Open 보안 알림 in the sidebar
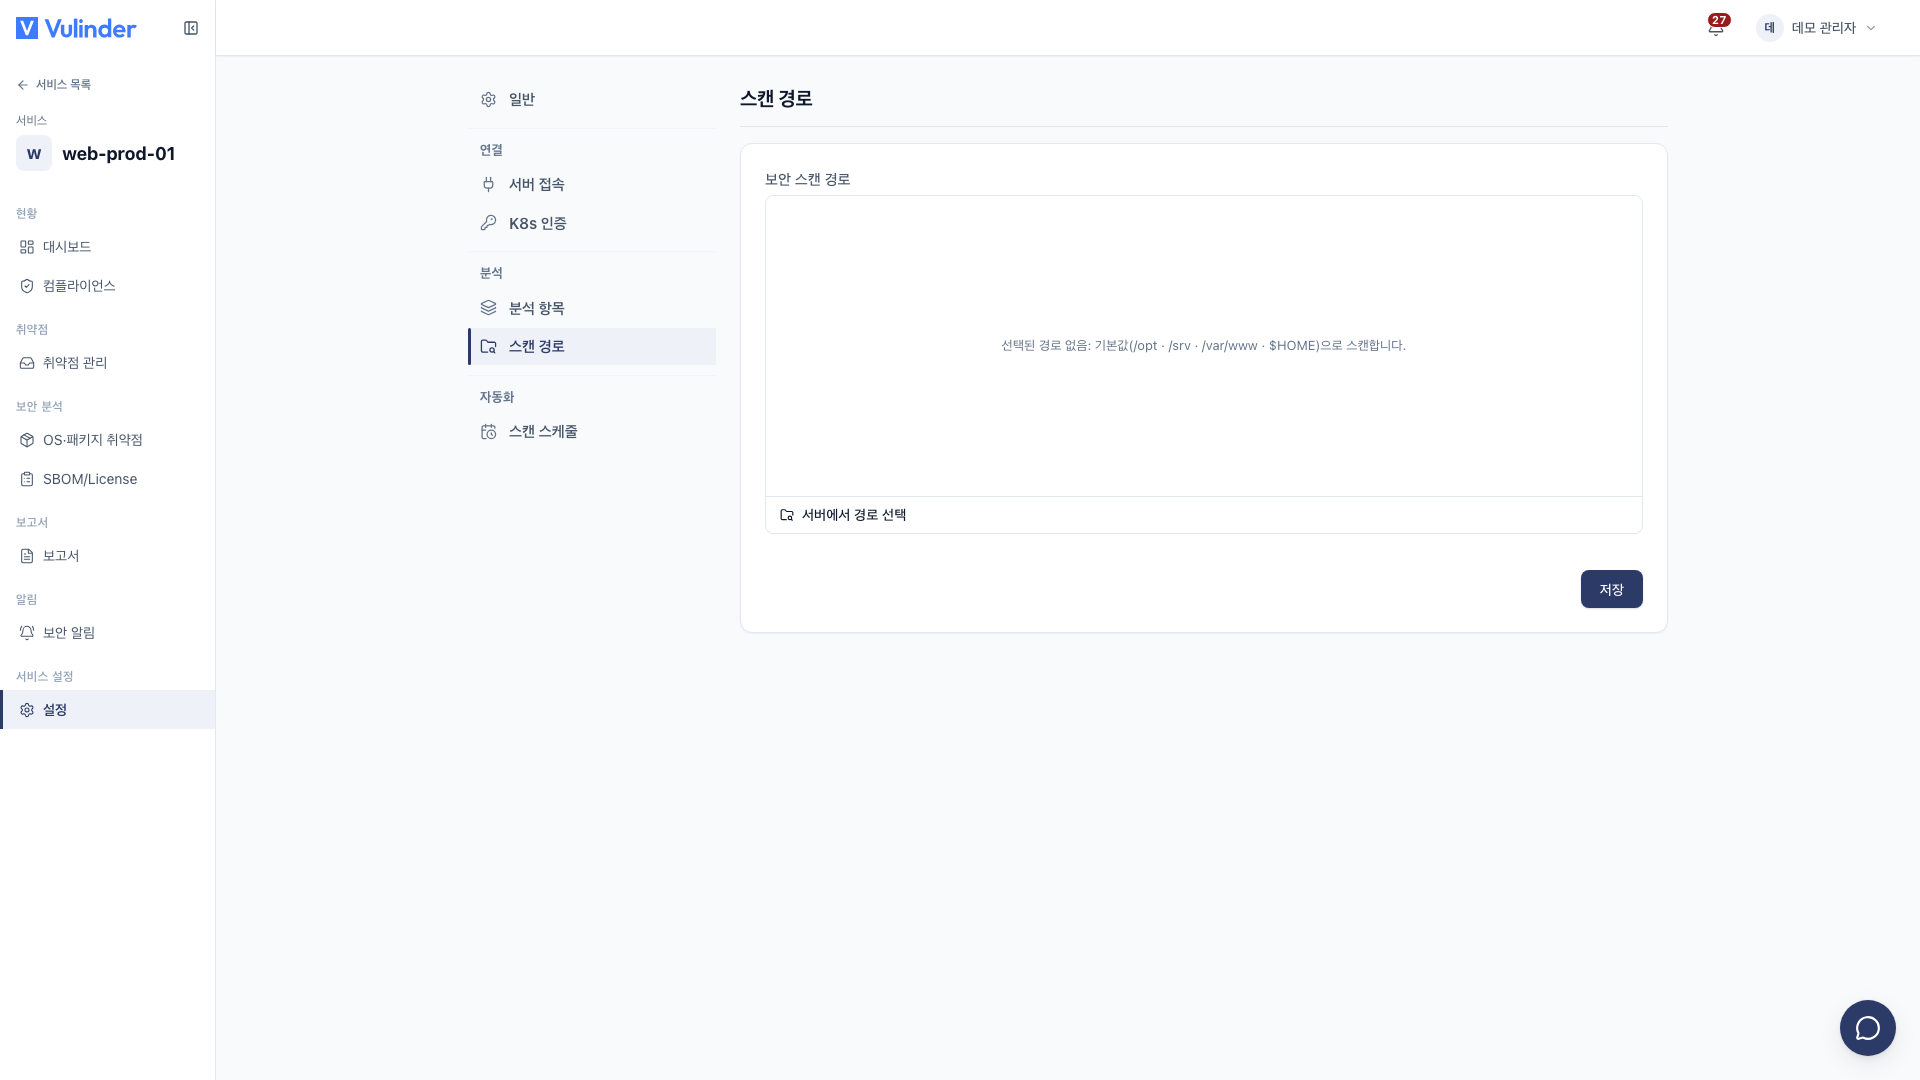 (x=108, y=633)
